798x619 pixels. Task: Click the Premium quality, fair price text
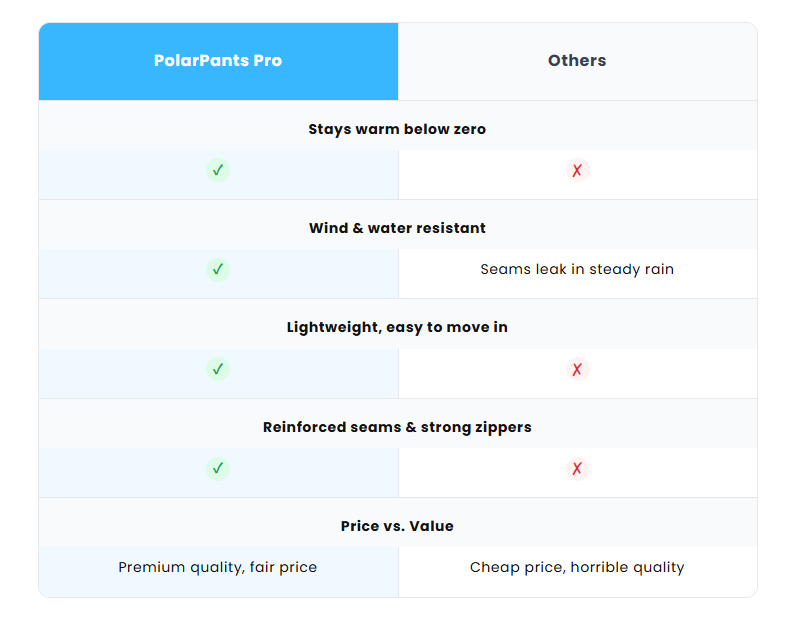coord(218,567)
